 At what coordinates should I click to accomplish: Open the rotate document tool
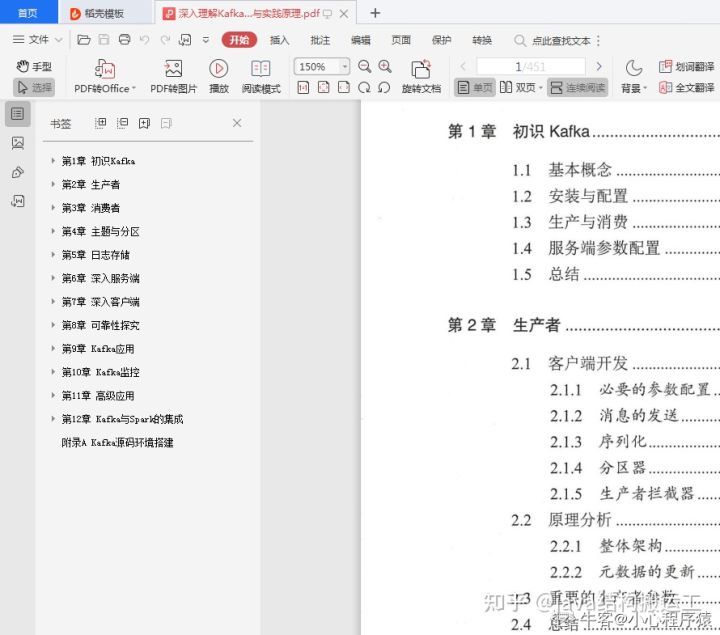421,77
